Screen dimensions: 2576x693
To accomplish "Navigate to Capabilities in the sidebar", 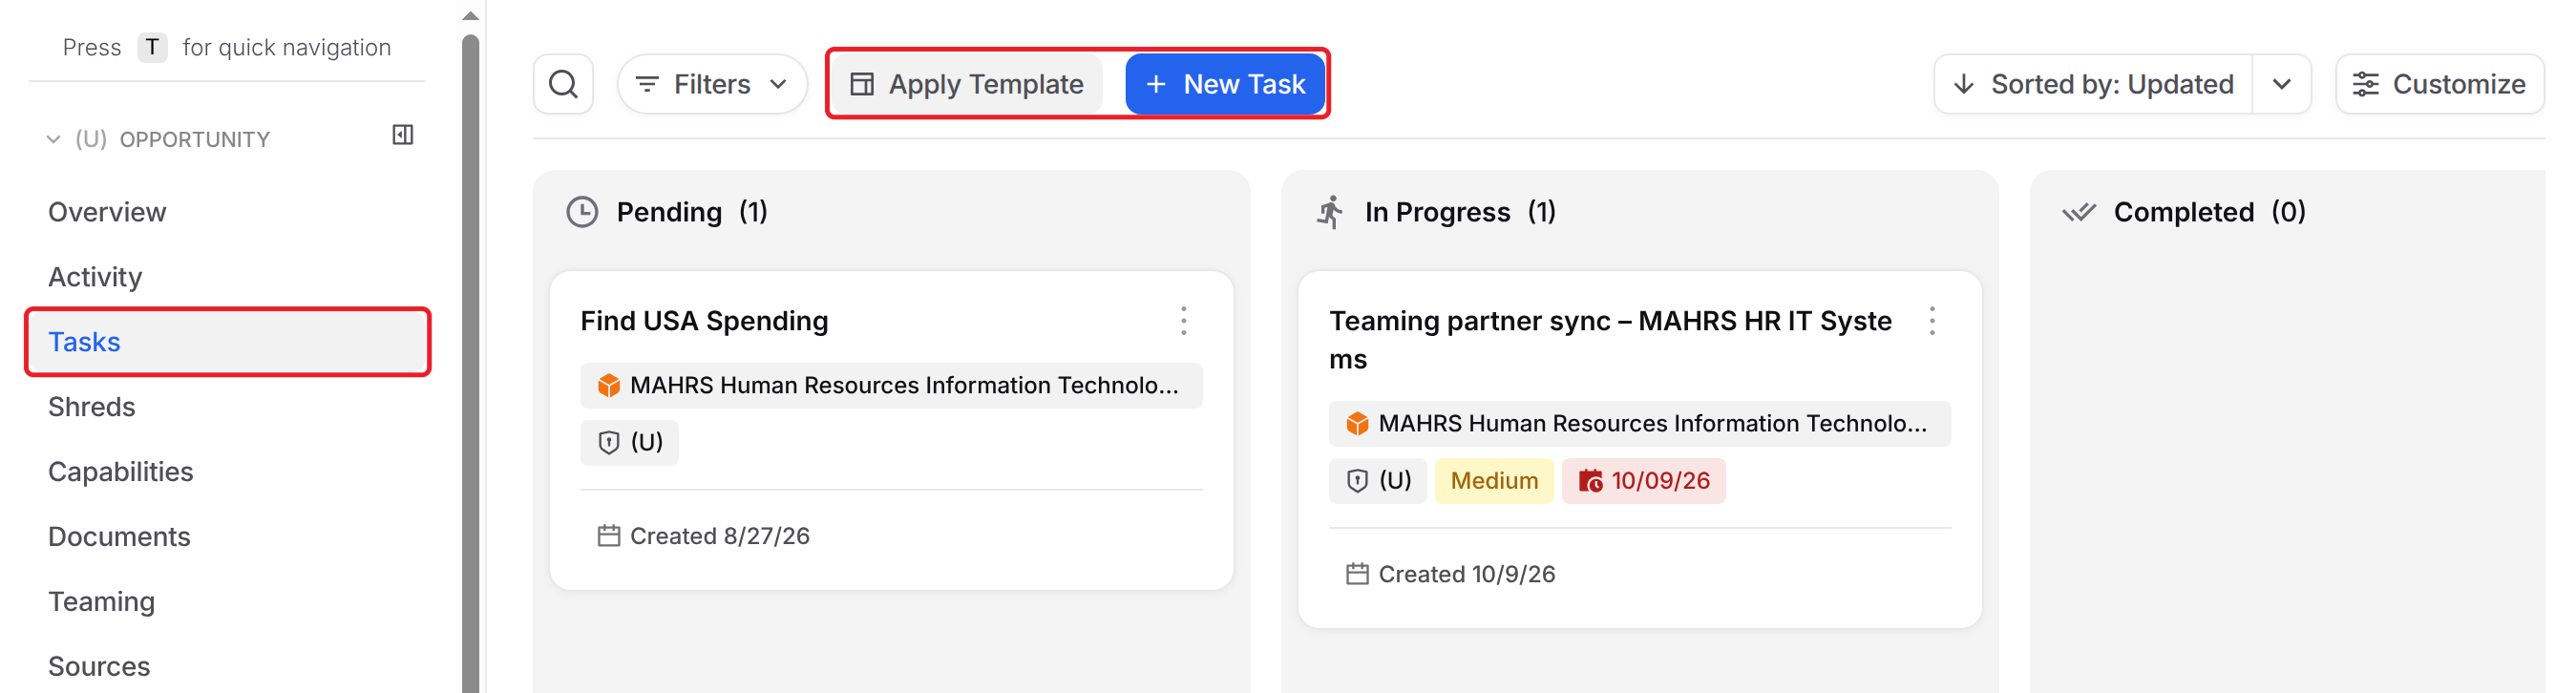I will pyautogui.click(x=120, y=472).
